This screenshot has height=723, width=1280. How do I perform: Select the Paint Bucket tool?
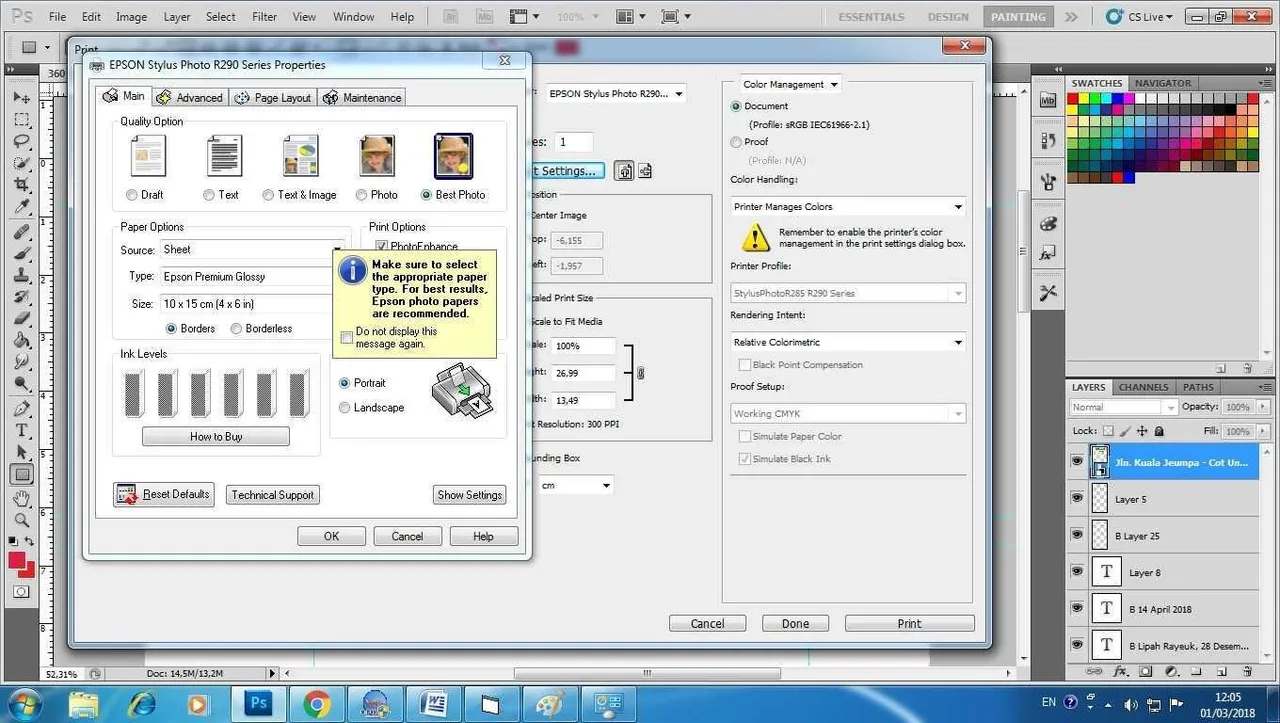point(21,339)
